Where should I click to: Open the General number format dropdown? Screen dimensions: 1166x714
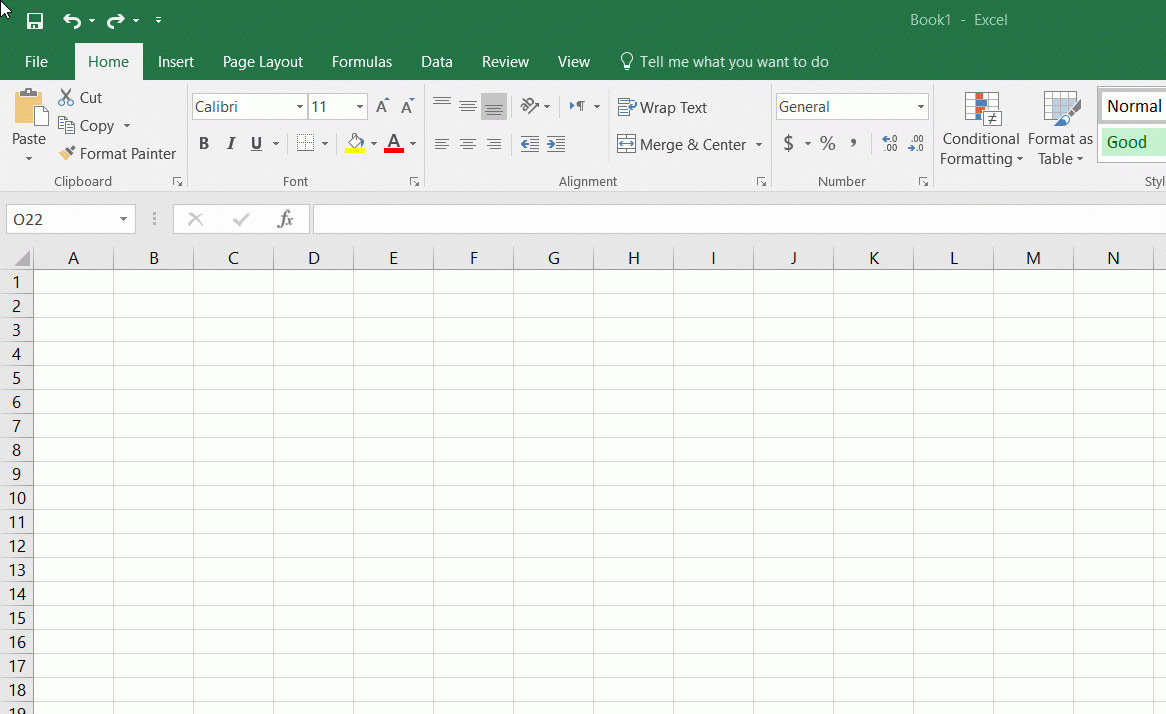(920, 106)
